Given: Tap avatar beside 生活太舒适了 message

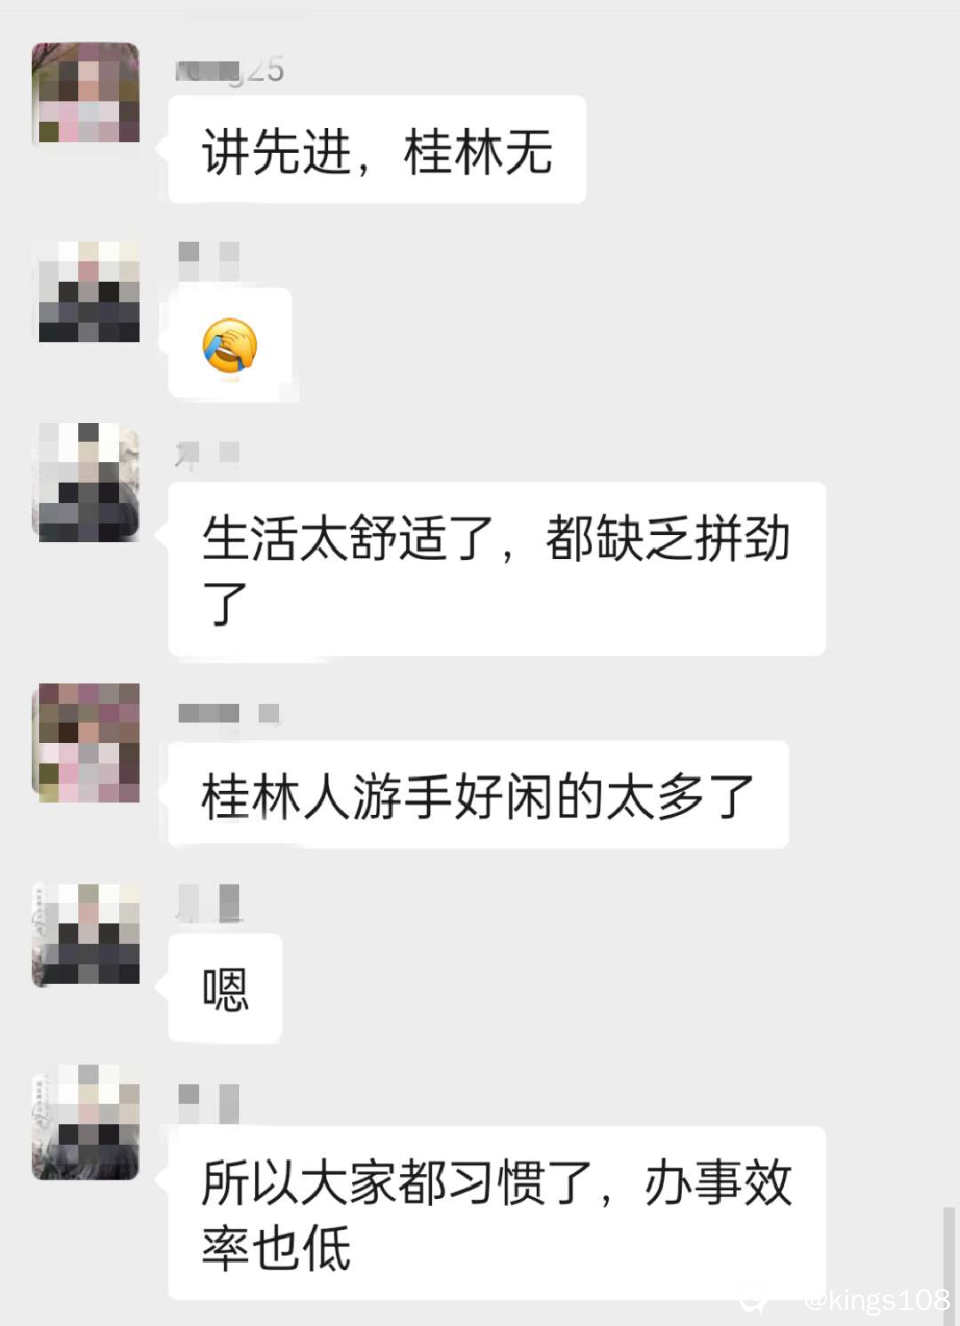Looking at the screenshot, I should (86, 482).
